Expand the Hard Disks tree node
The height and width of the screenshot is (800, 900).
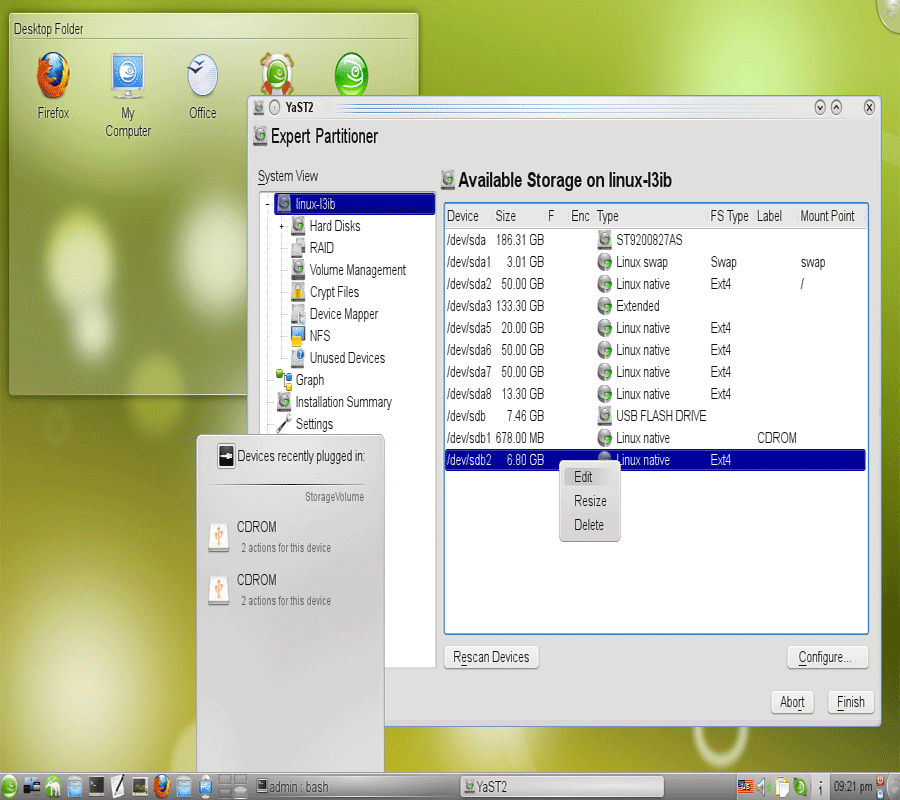pyautogui.click(x=281, y=227)
